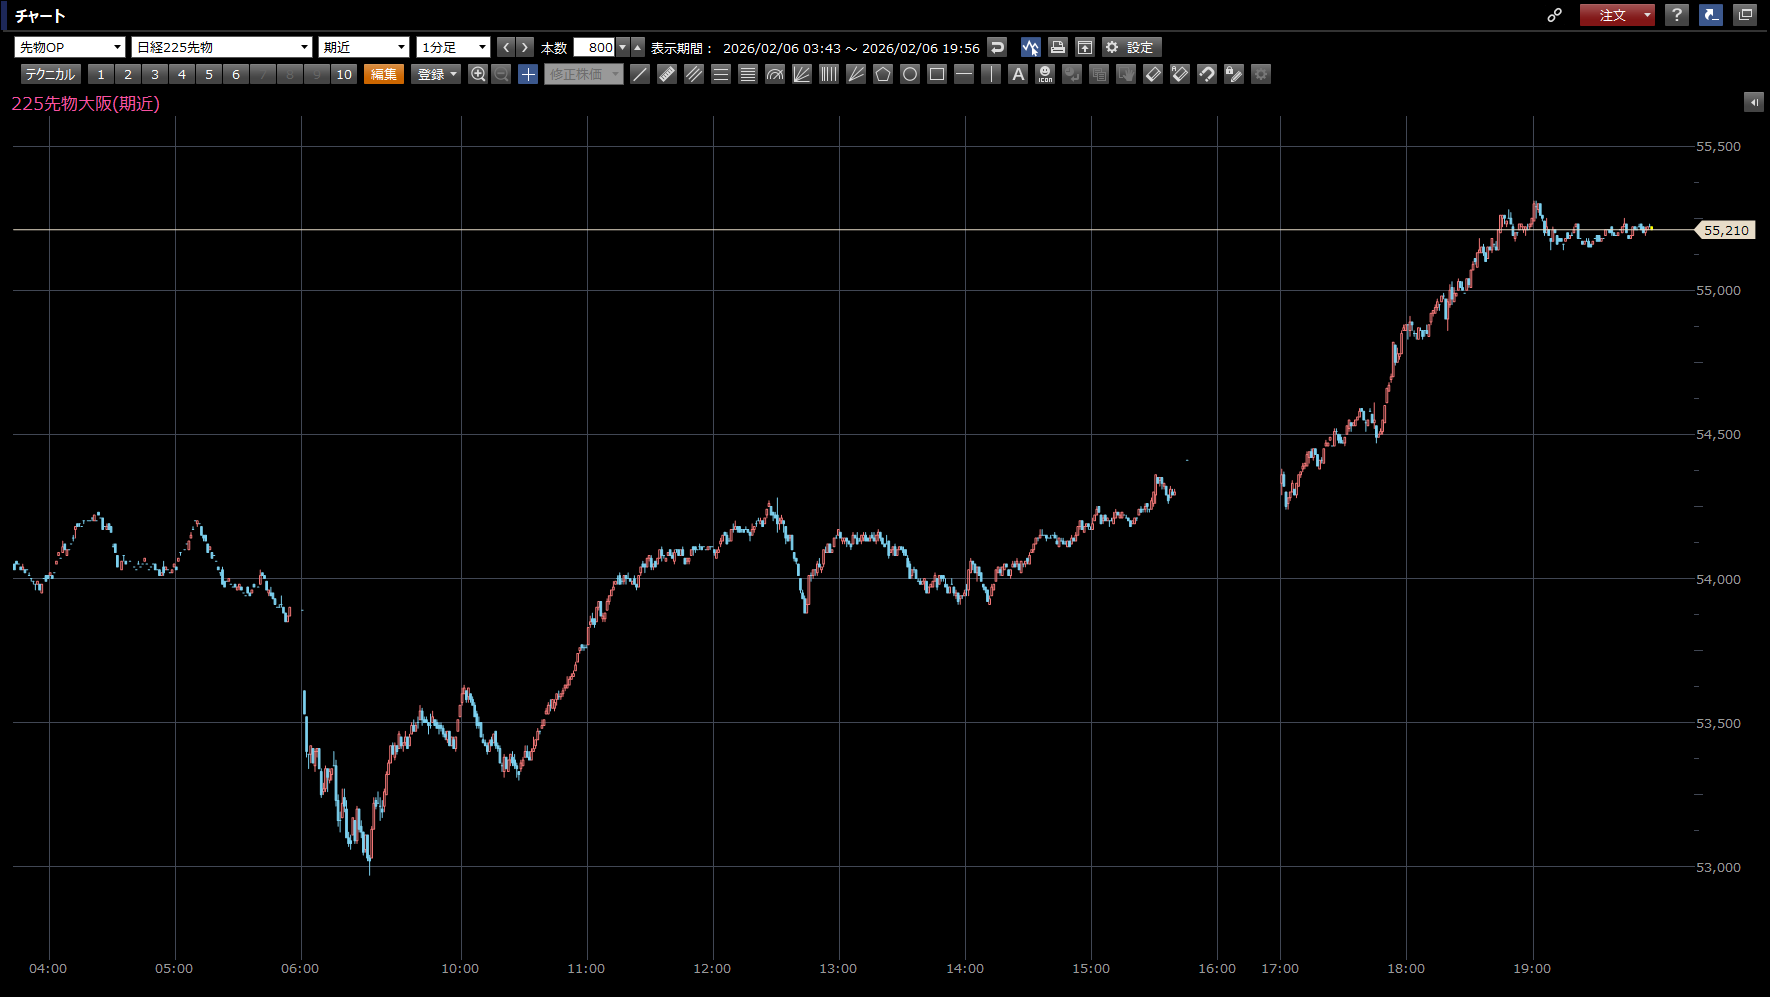Open the 設定 settings button

tap(1131, 47)
